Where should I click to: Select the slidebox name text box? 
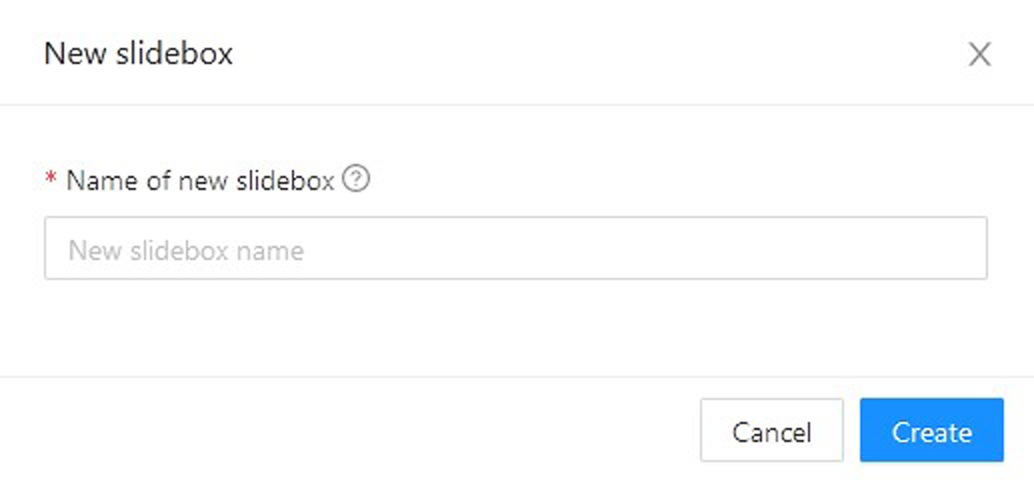click(515, 248)
